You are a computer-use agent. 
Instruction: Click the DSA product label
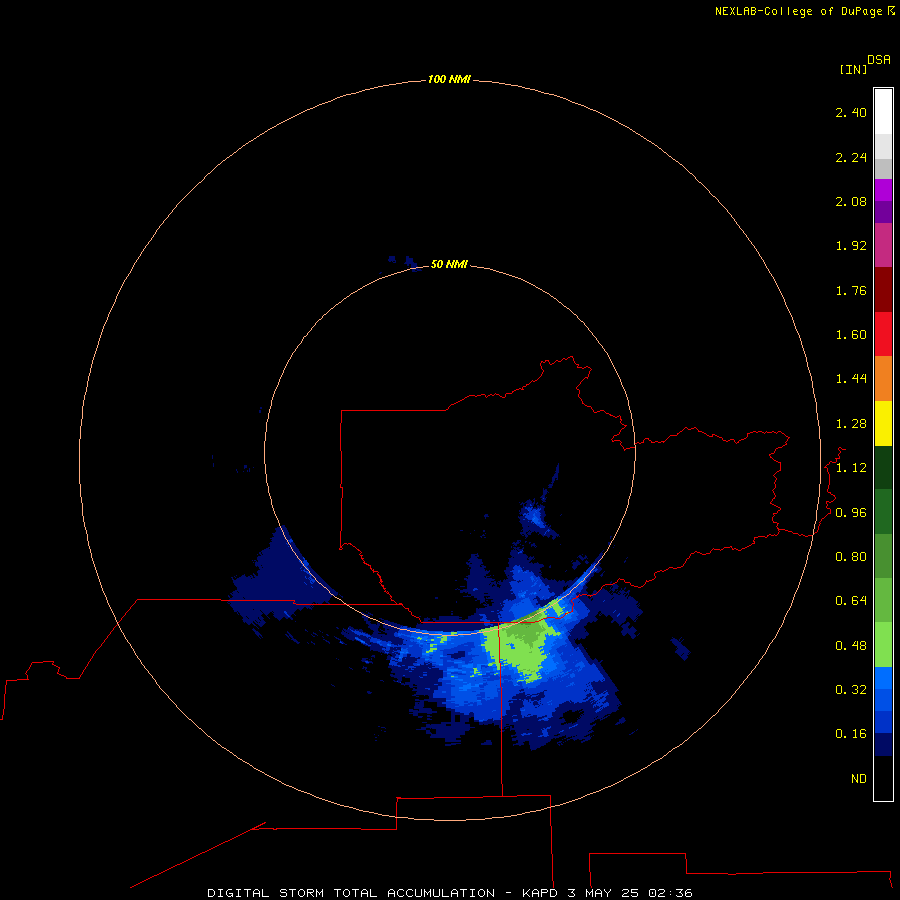[x=879, y=60]
